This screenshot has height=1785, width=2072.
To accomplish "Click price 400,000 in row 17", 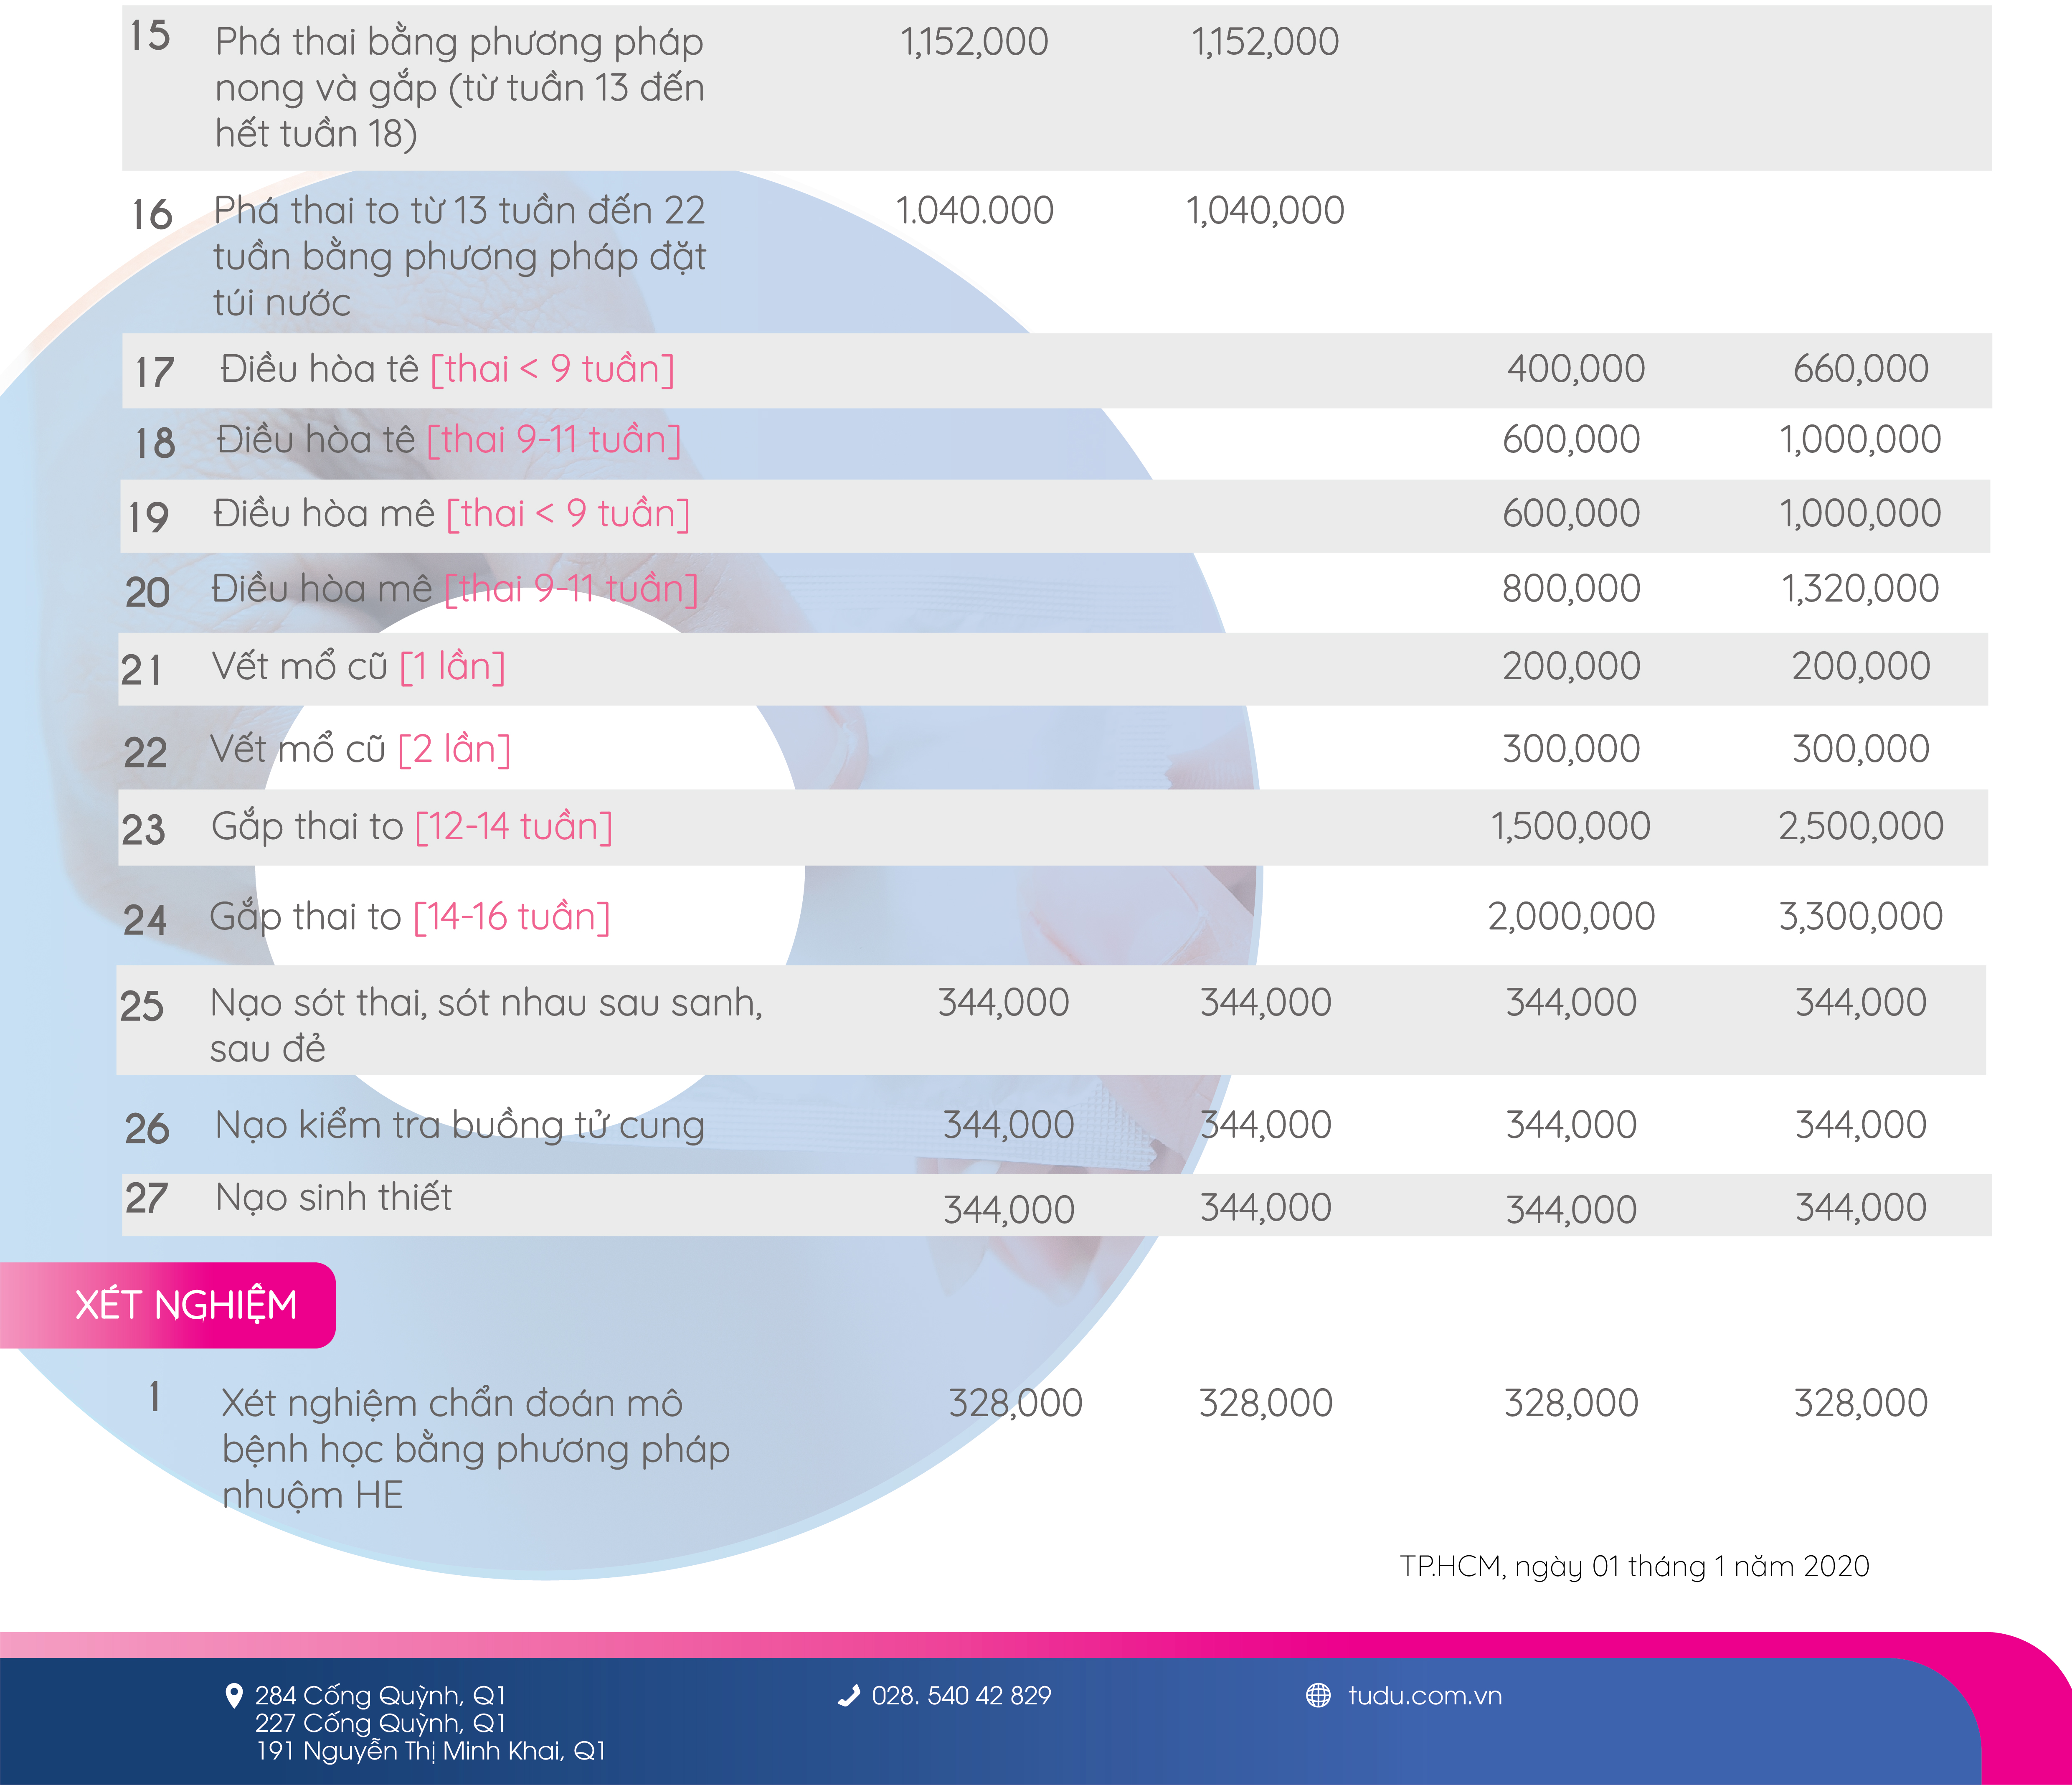I will coord(1575,369).
